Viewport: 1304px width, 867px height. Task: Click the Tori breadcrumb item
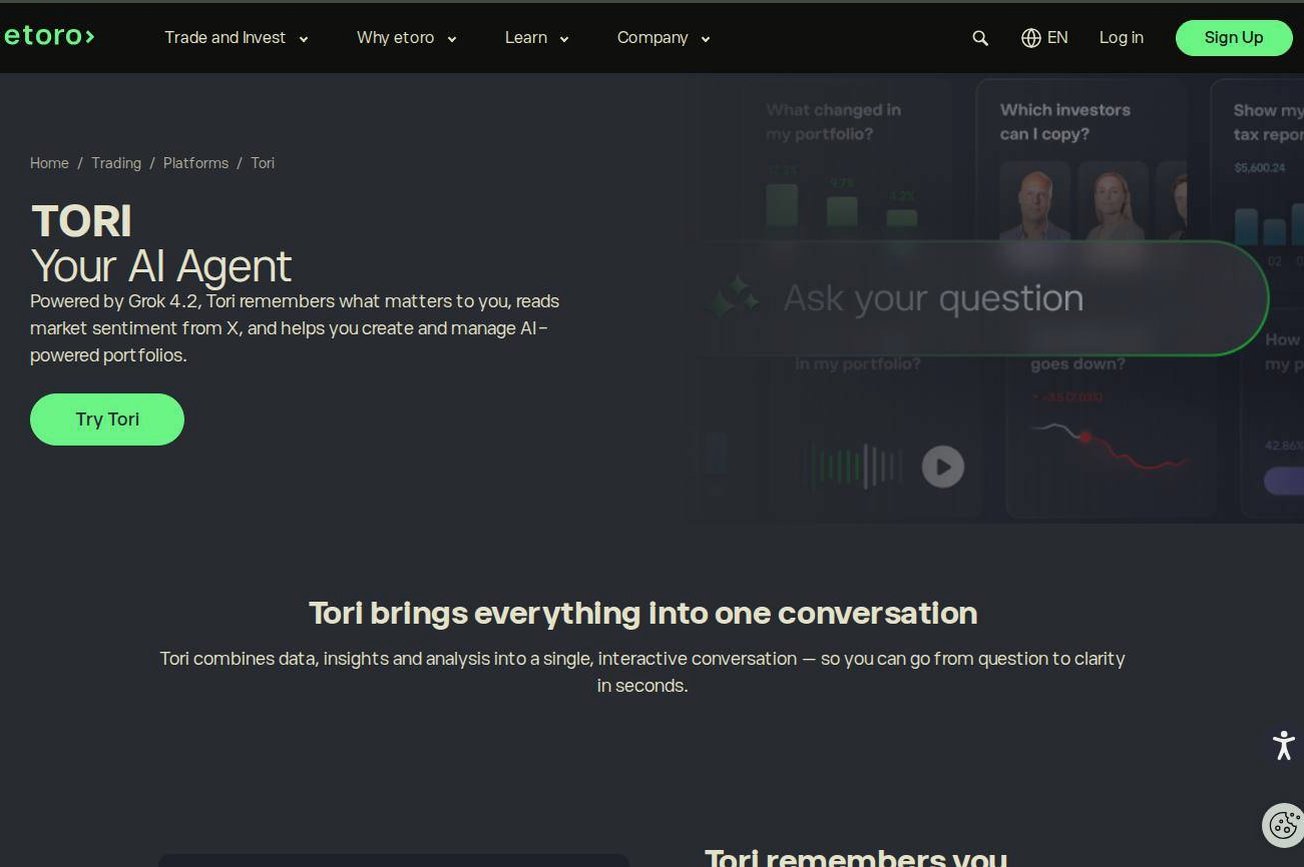[x=262, y=163]
